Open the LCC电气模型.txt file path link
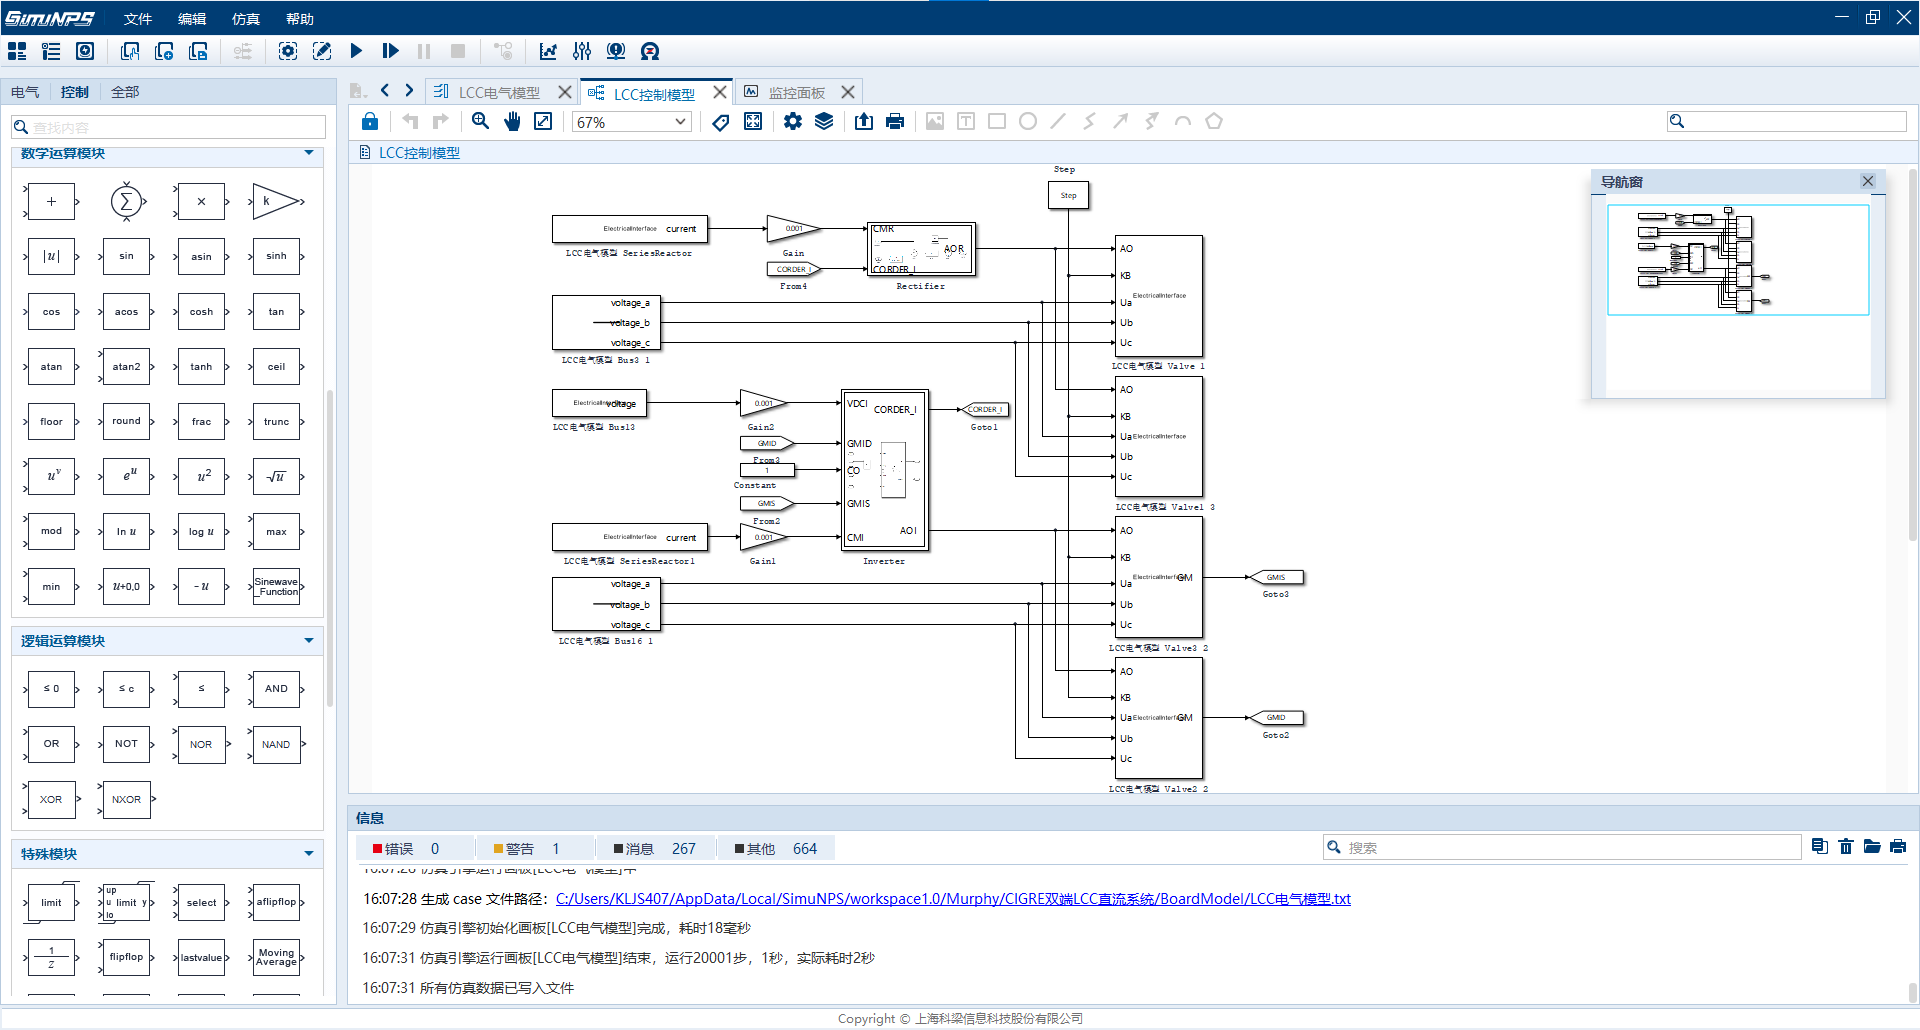The height and width of the screenshot is (1030, 1920). (953, 899)
